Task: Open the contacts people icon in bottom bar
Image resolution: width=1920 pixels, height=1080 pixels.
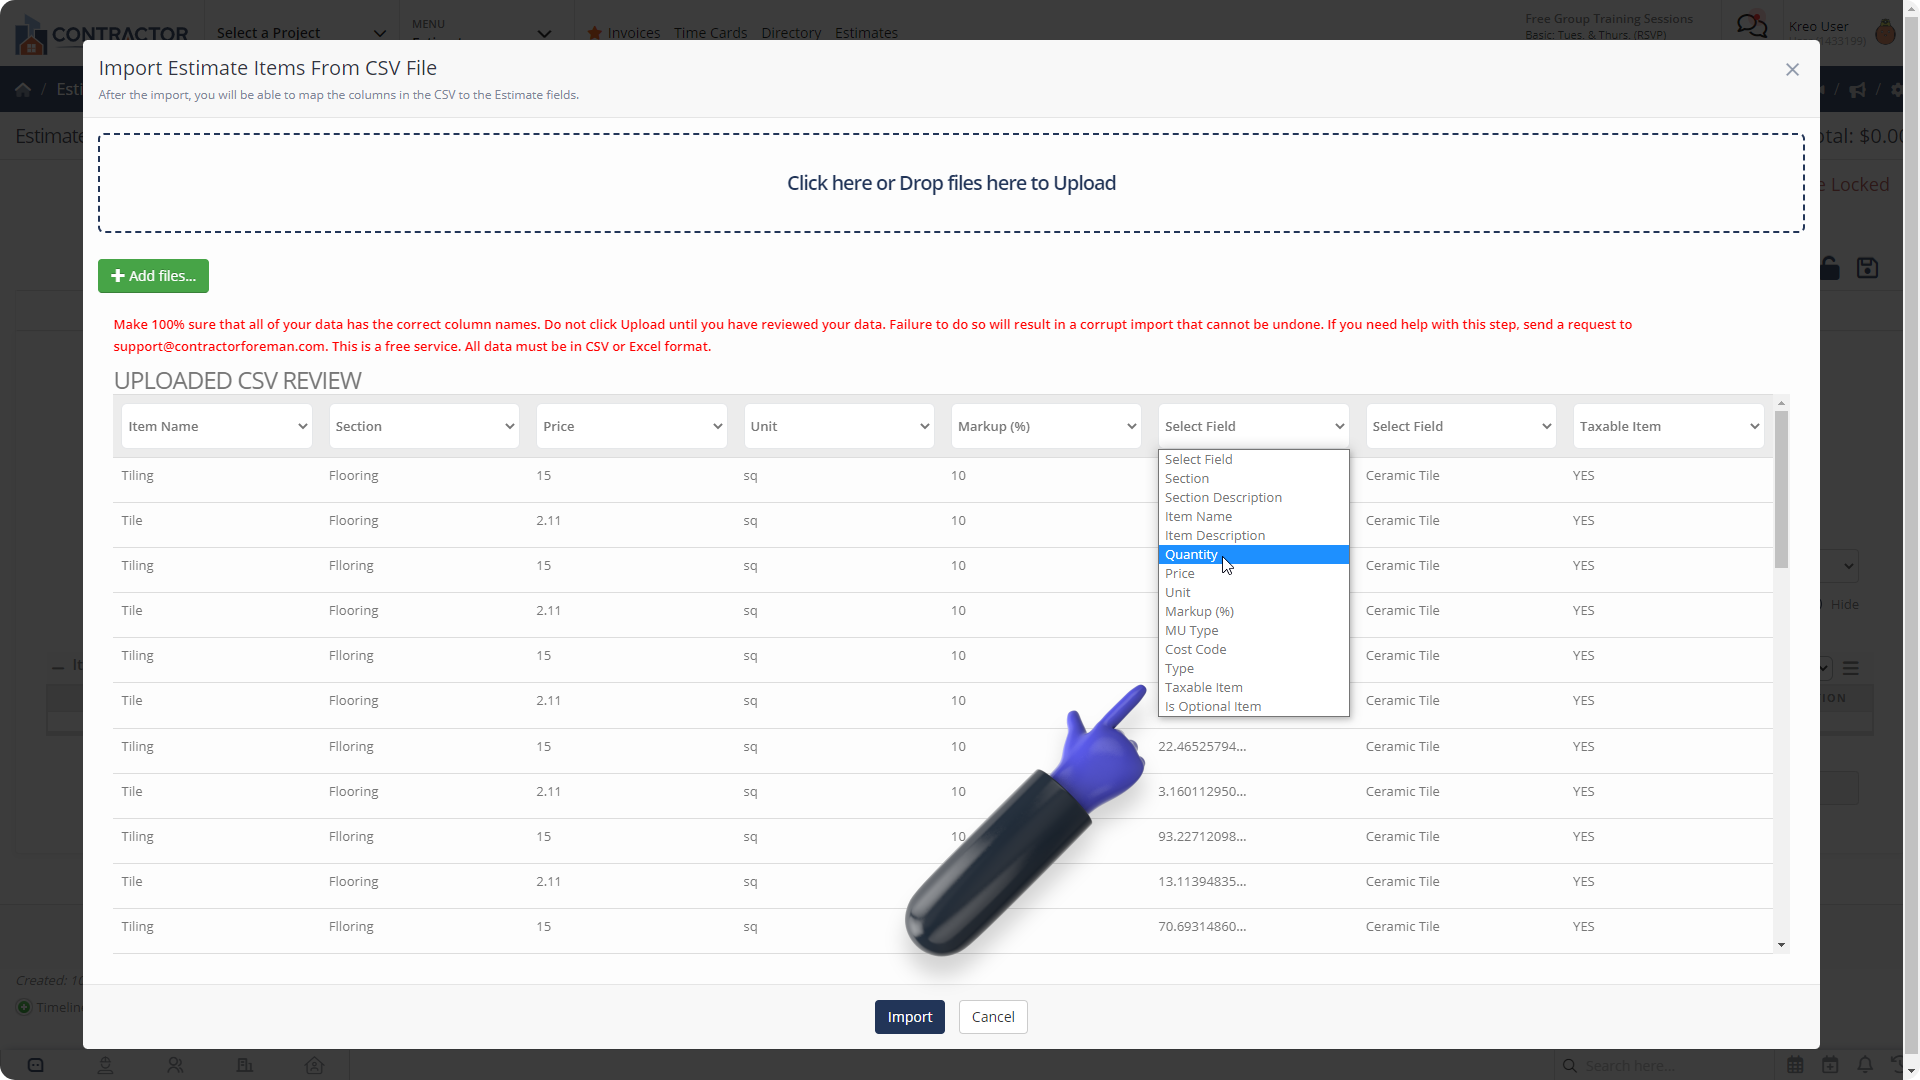Action: point(175,1065)
